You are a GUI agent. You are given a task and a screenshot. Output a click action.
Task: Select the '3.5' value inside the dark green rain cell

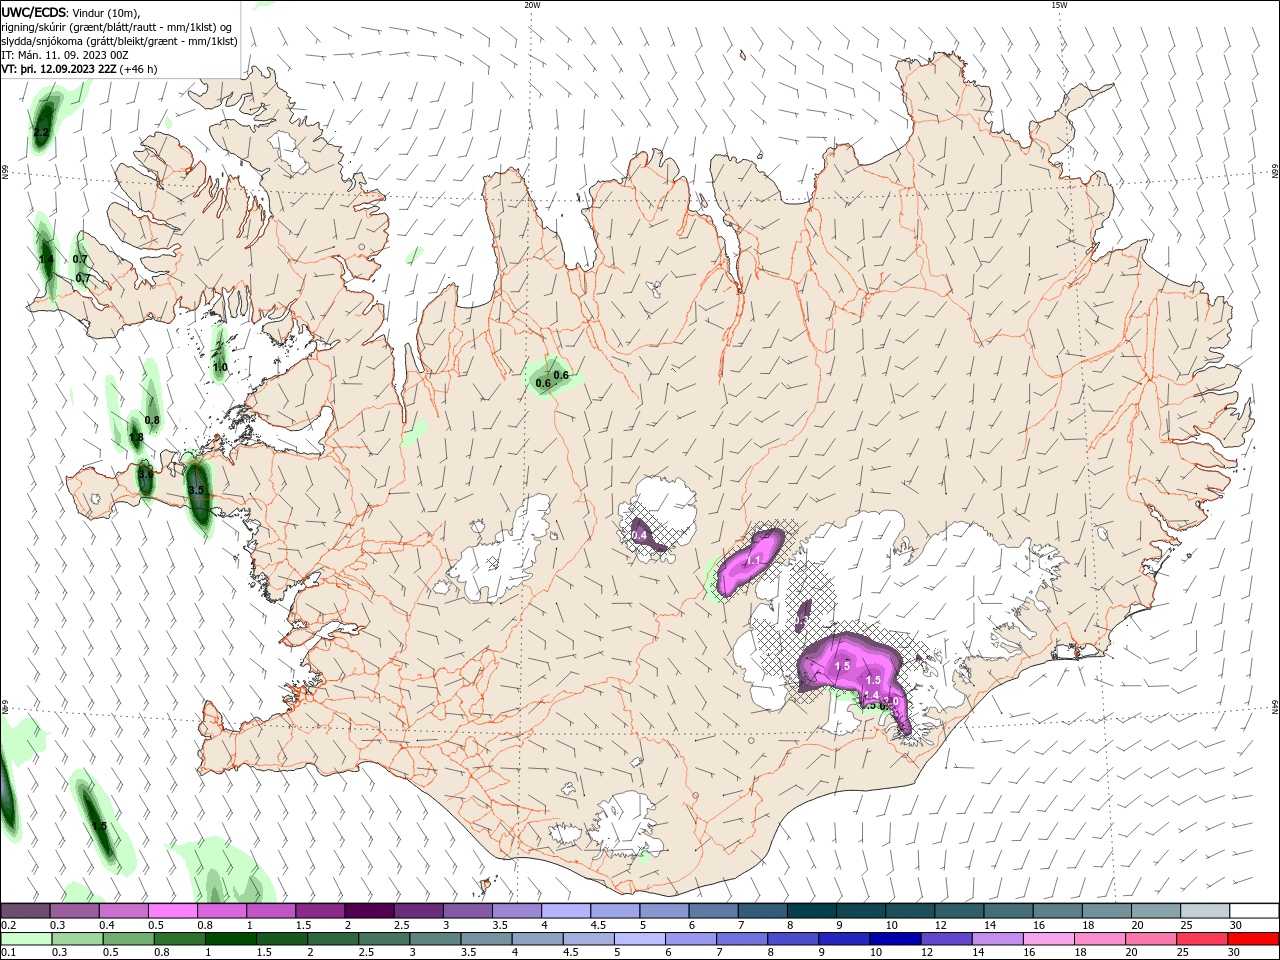pos(196,490)
